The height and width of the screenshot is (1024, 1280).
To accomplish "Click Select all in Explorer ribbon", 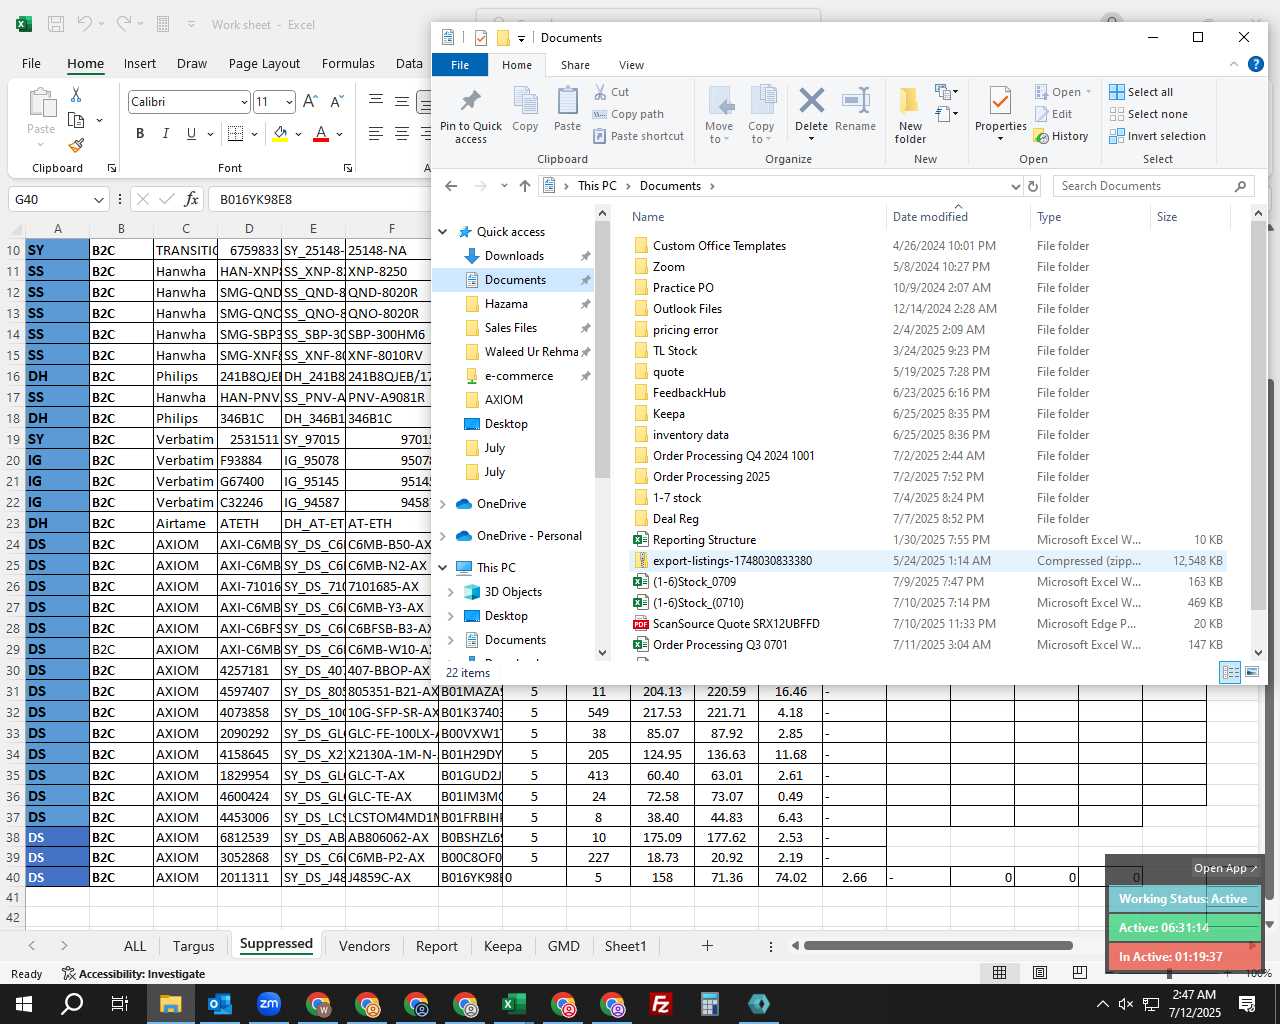I will 1141,92.
